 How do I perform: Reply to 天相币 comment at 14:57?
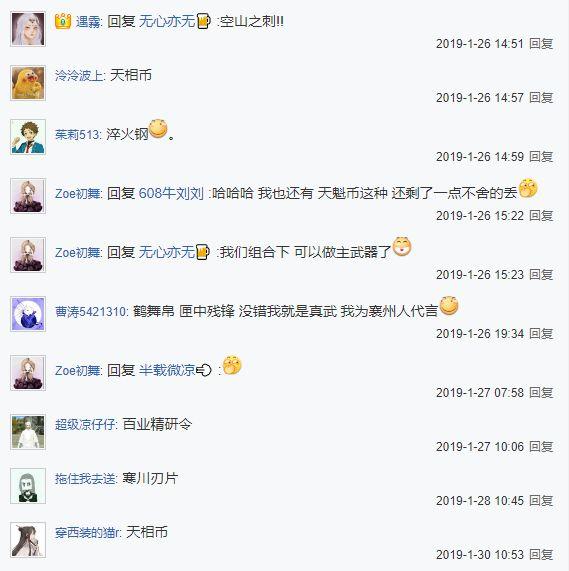pyautogui.click(x=541, y=98)
